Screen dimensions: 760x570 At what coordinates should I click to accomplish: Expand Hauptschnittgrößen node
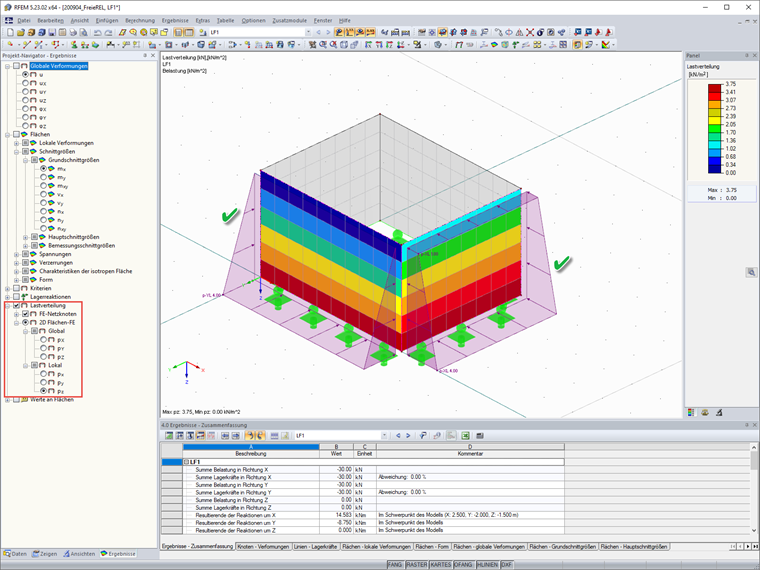(25, 238)
